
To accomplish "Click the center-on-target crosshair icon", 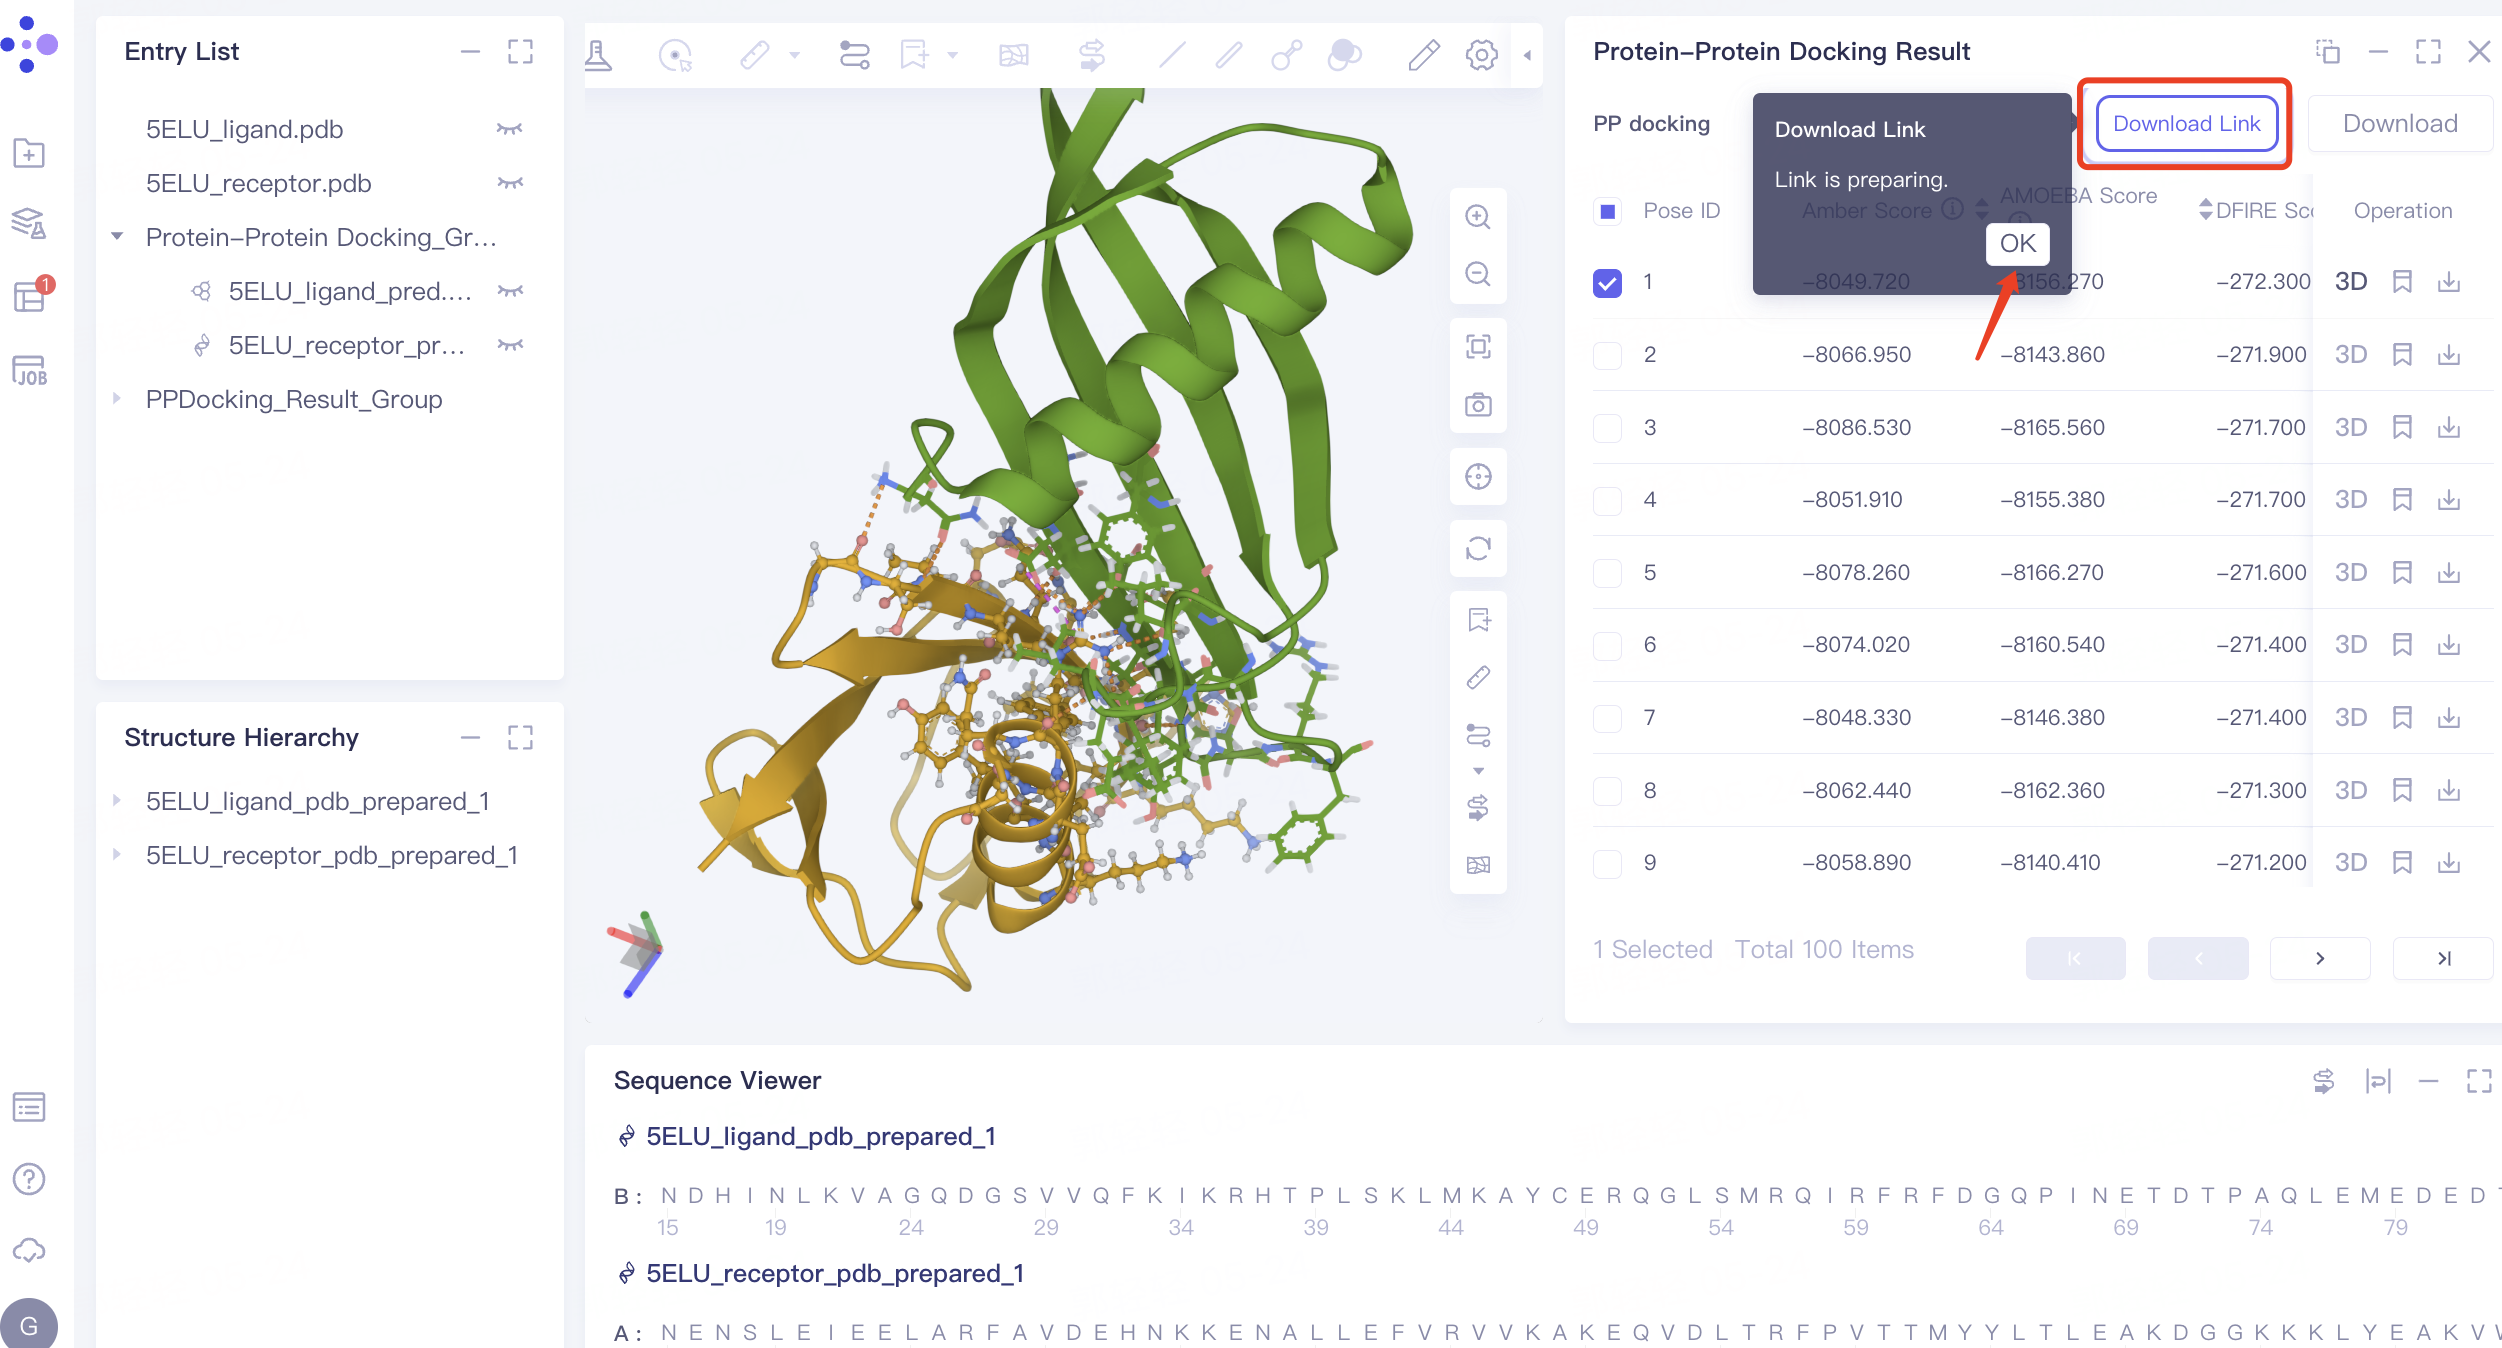I will click(1478, 477).
